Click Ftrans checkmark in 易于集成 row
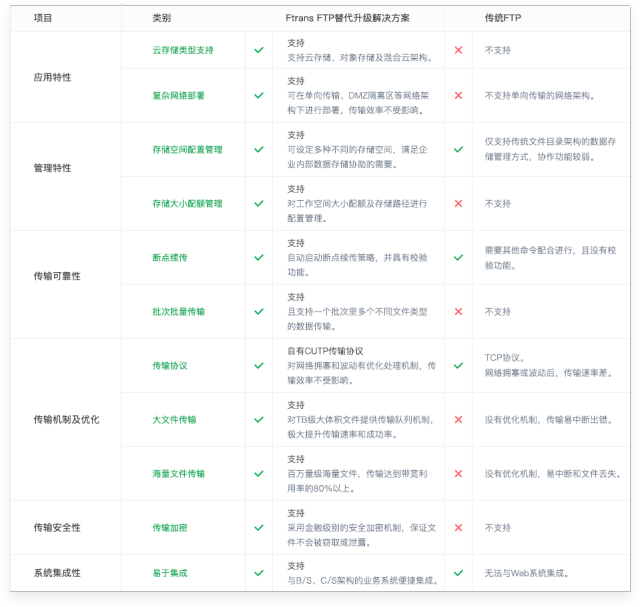Image resolution: width=640 pixels, height=607 pixels. pos(259,573)
